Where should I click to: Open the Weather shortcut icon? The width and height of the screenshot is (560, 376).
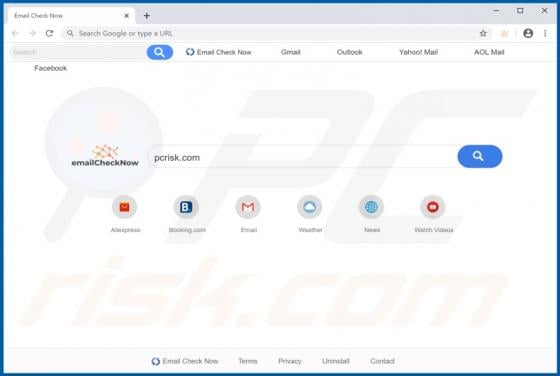pyautogui.click(x=310, y=207)
